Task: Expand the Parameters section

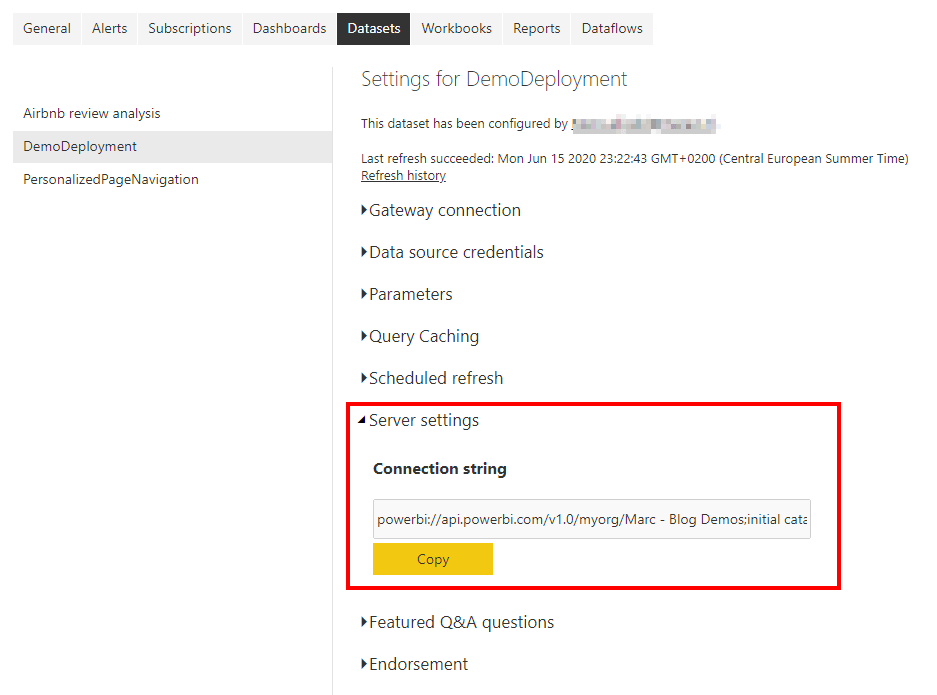Action: [x=410, y=294]
